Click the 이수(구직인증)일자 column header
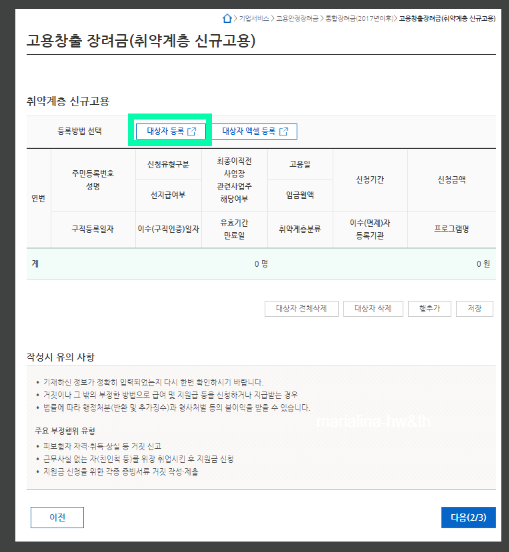This screenshot has width=509, height=552. point(168,229)
